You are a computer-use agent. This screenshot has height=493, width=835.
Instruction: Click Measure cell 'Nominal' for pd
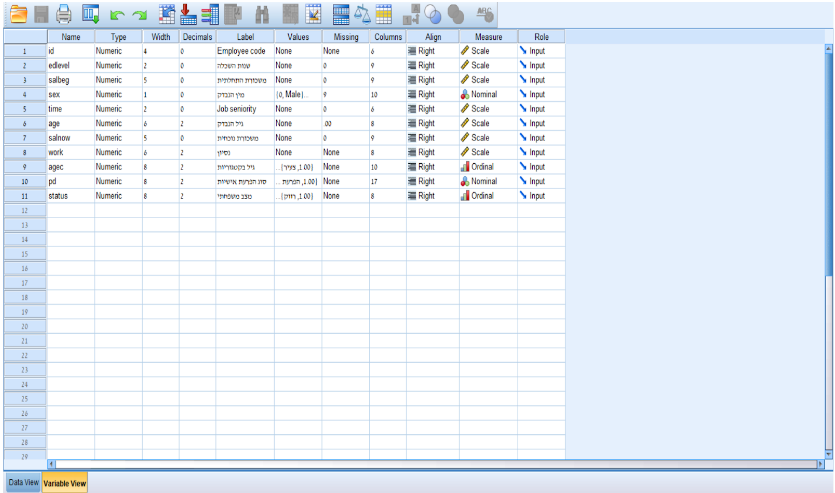488,182
